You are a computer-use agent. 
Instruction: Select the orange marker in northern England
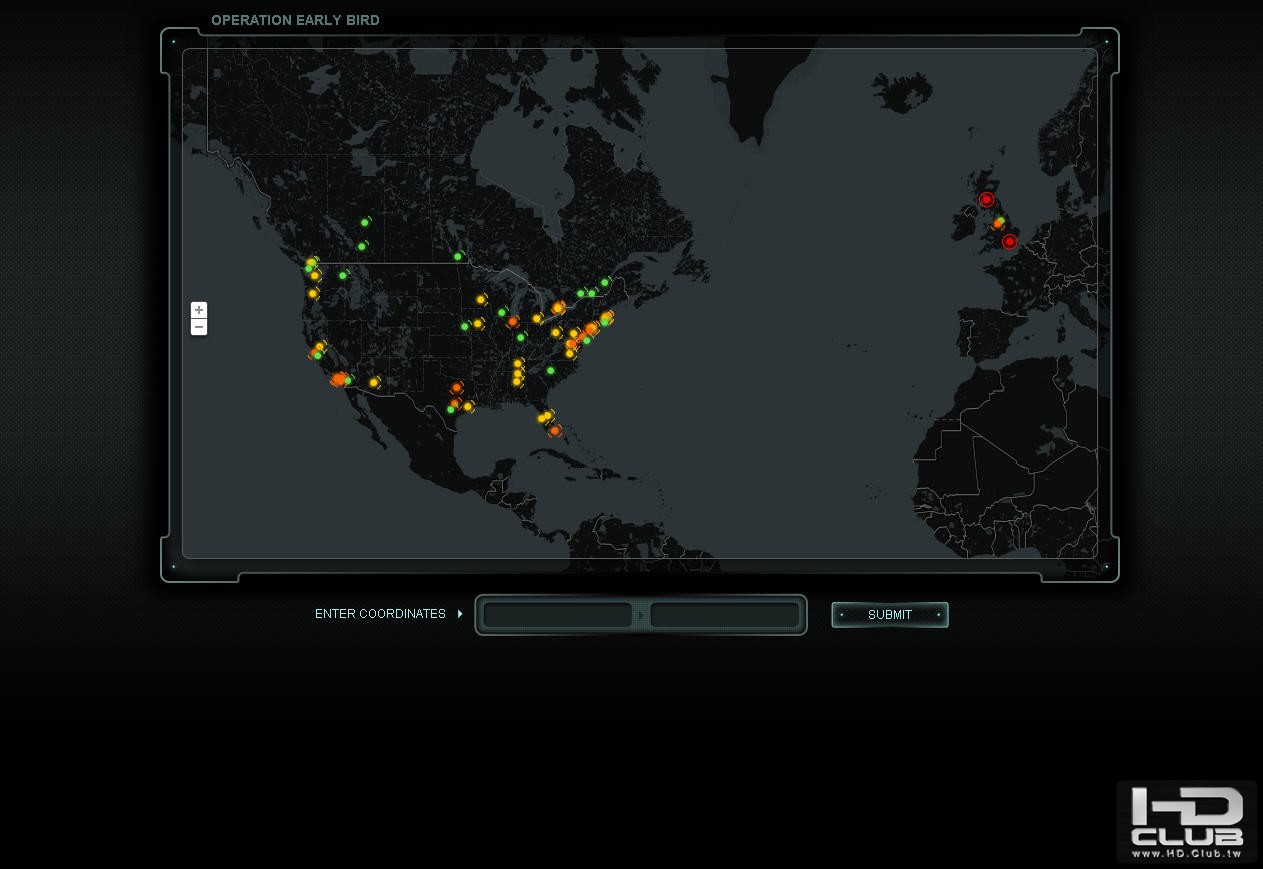pos(997,223)
